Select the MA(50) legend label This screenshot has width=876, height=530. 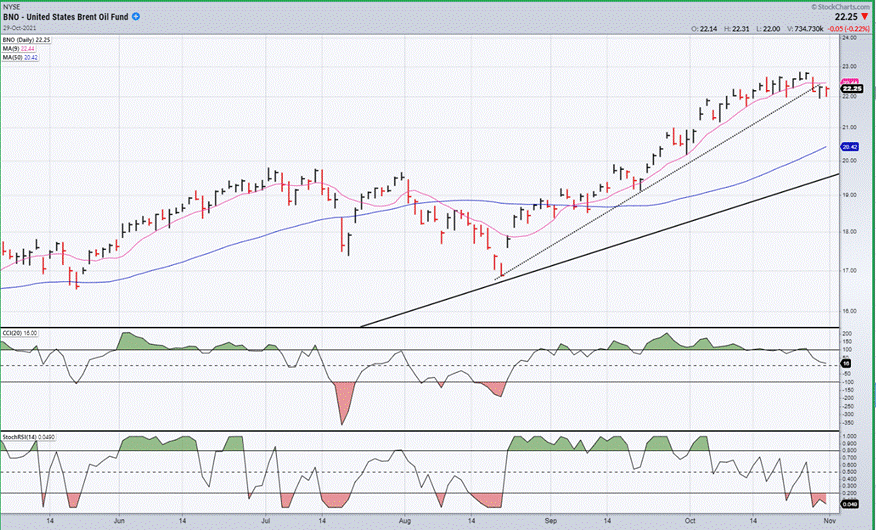[21, 57]
